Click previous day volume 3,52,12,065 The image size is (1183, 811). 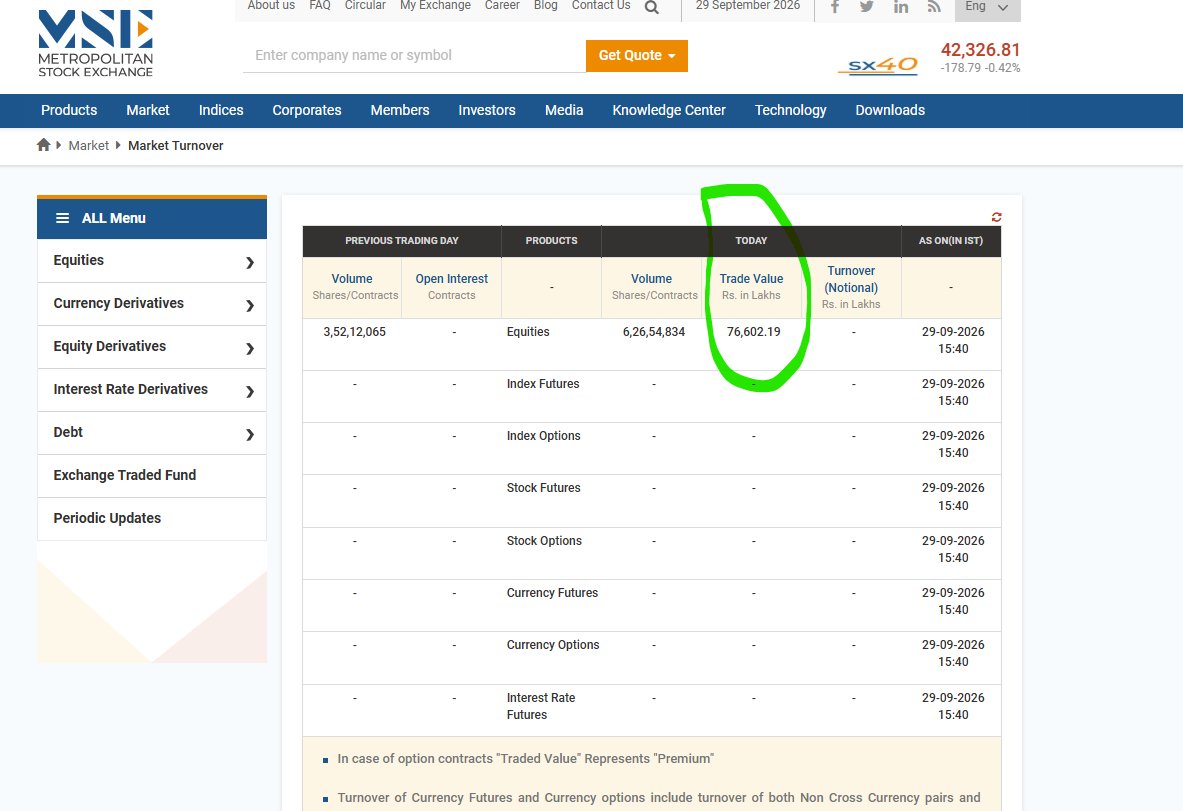pos(355,332)
